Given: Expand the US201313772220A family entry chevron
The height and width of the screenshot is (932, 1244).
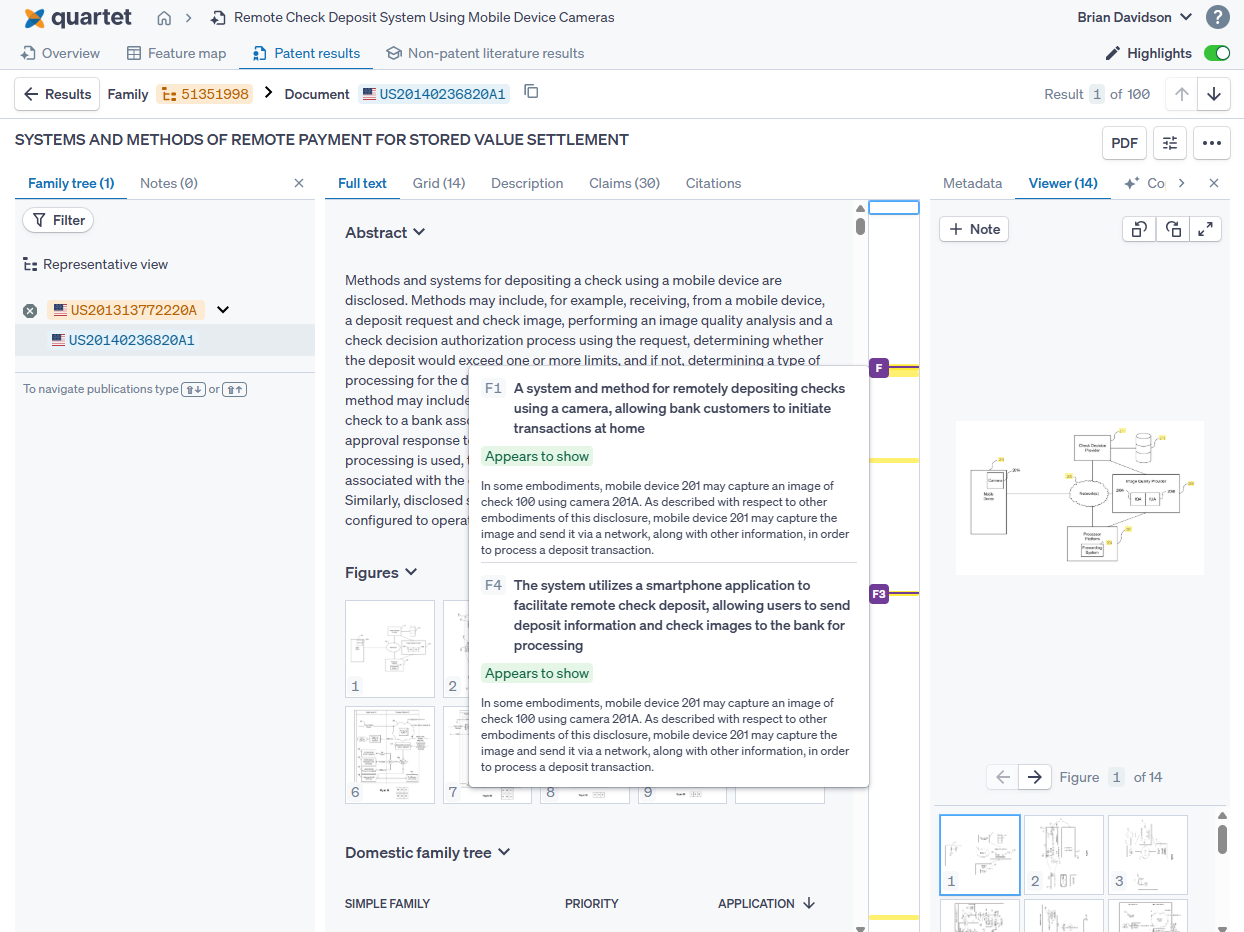Looking at the screenshot, I should (x=223, y=310).
